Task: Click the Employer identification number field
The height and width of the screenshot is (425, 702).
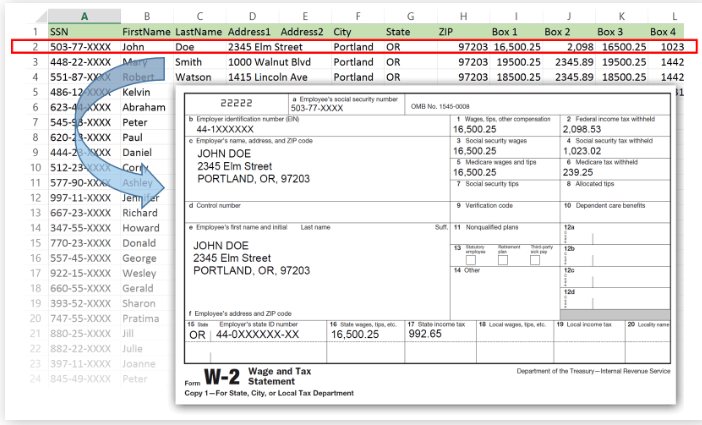Action: [x=319, y=129]
